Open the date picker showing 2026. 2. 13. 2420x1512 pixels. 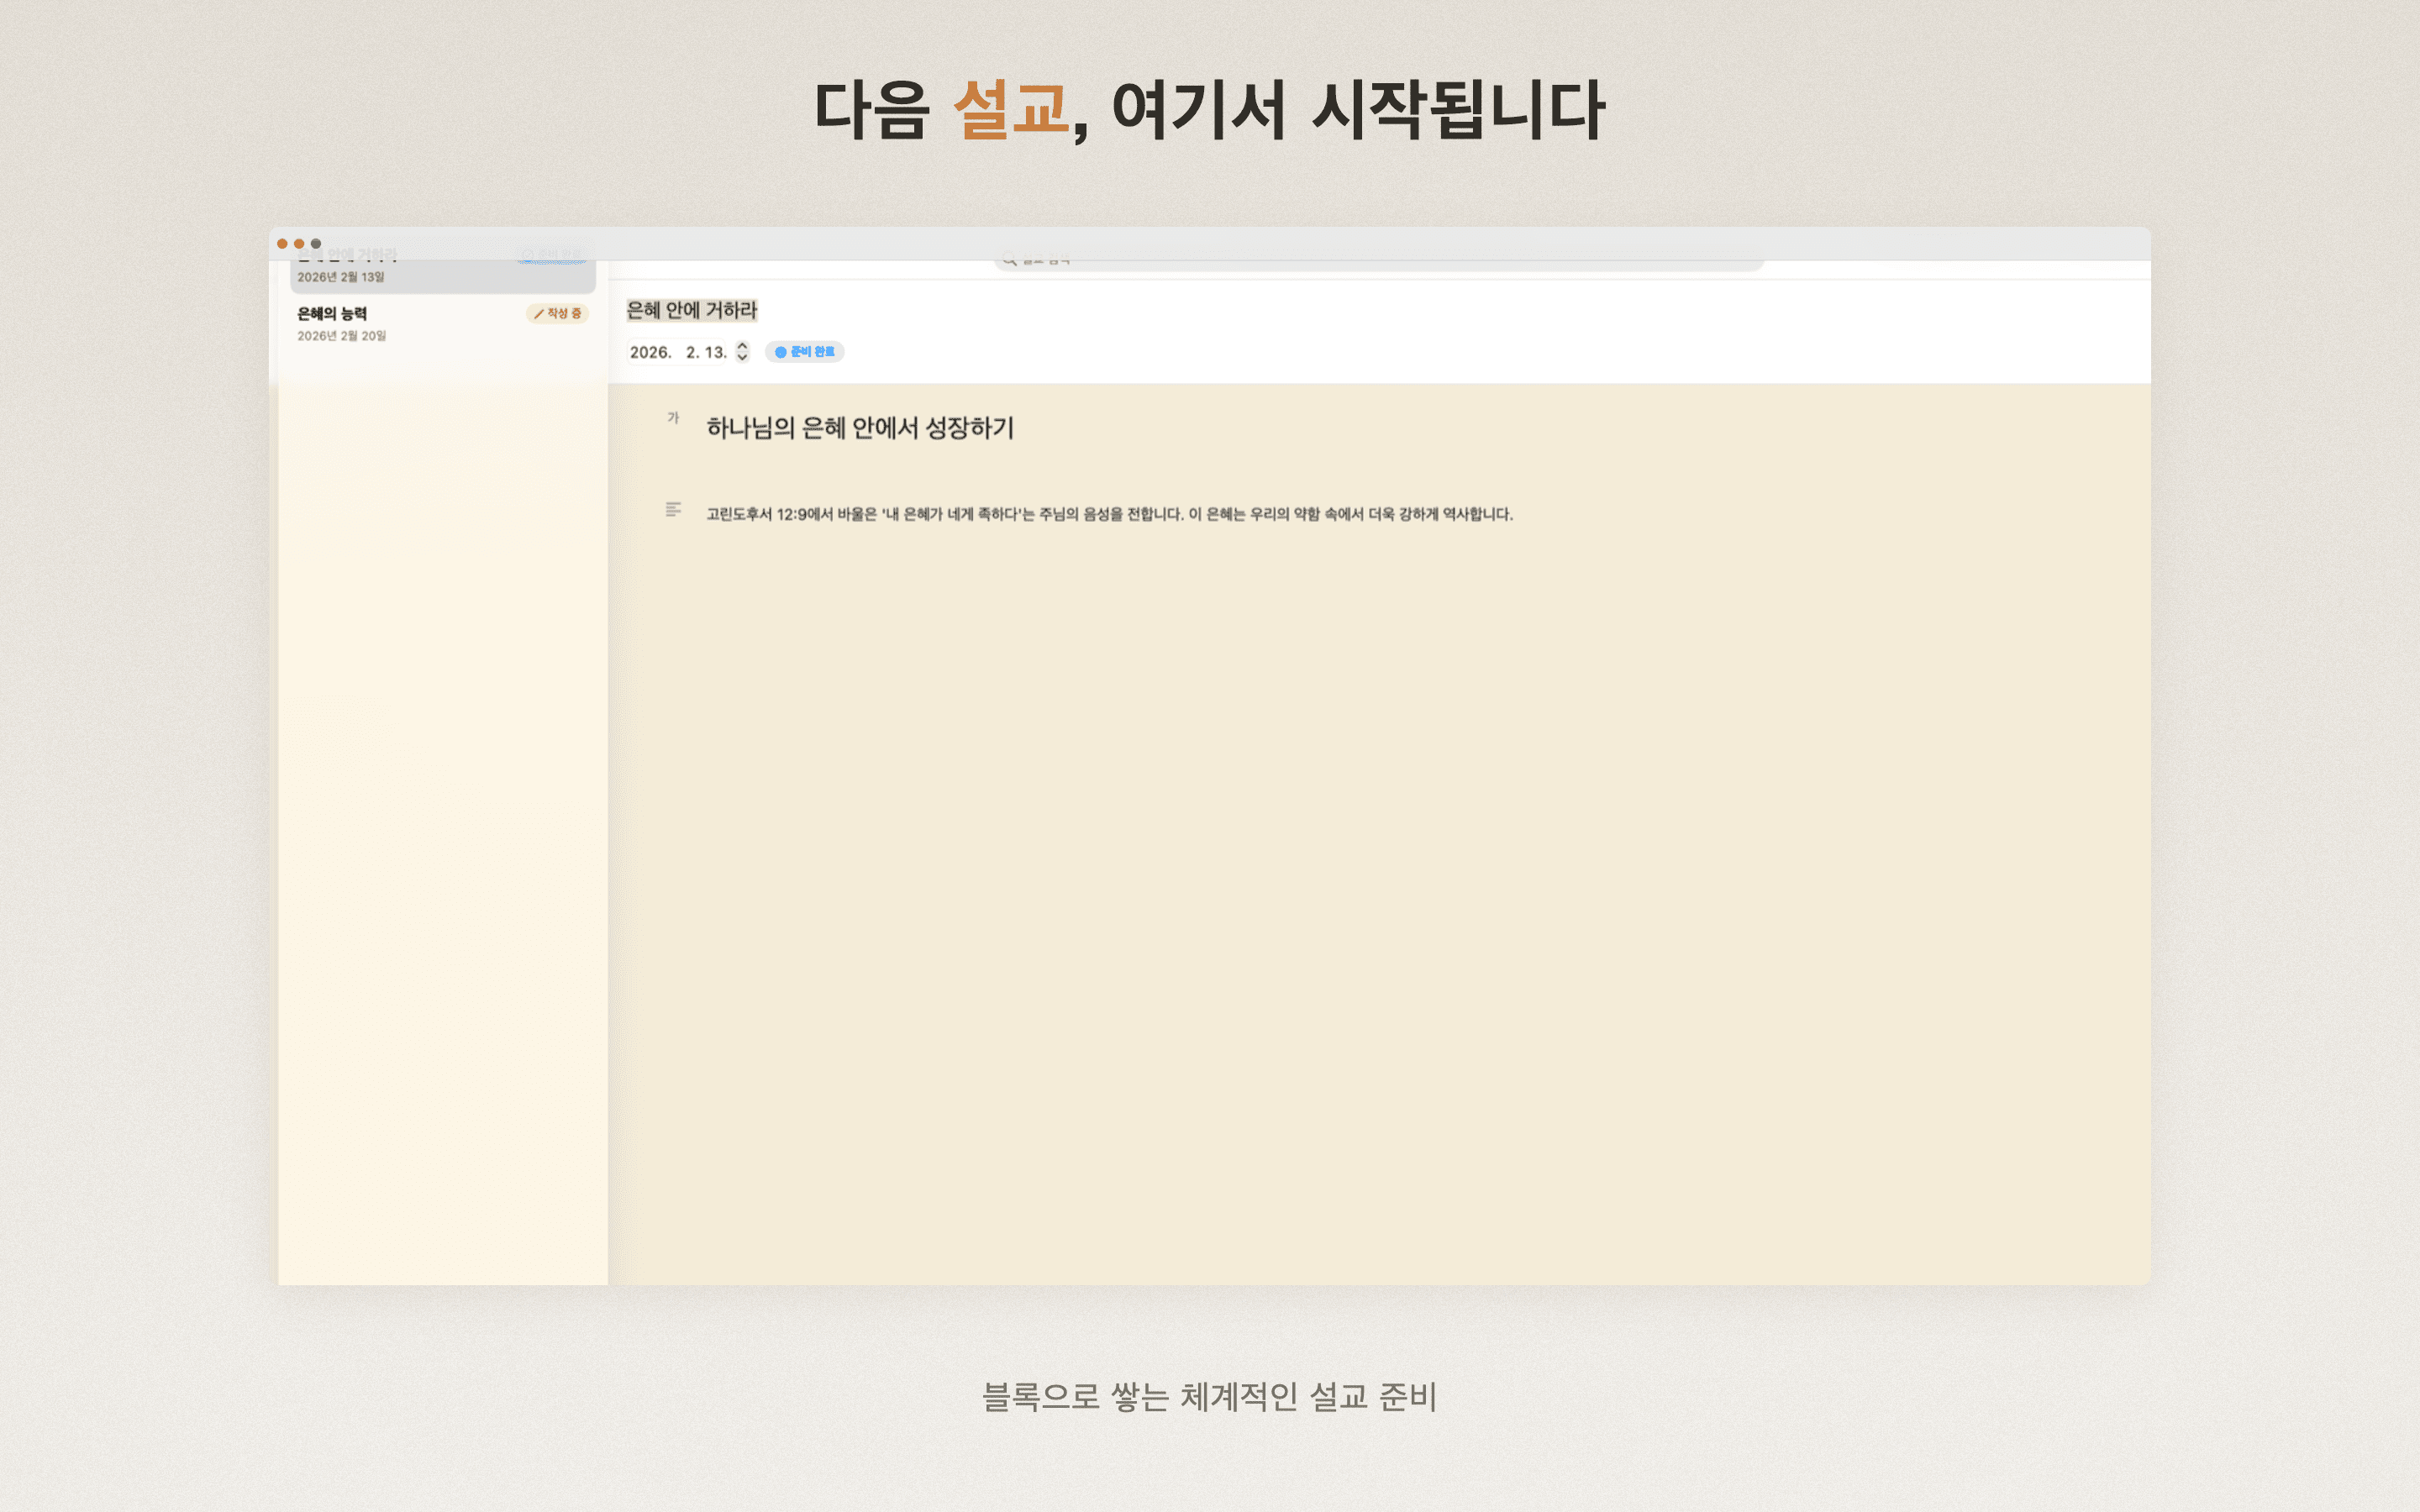coord(678,351)
